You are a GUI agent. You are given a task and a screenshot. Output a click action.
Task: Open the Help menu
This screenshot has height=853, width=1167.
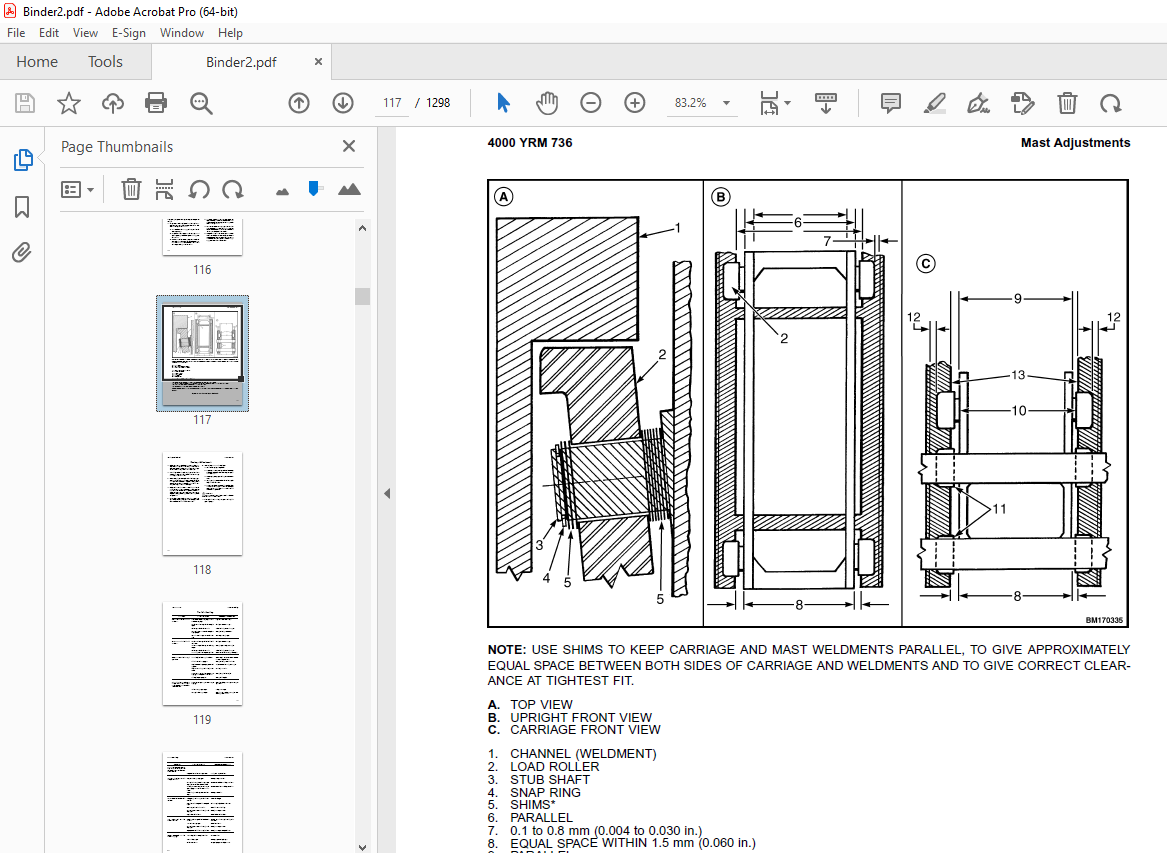point(230,33)
